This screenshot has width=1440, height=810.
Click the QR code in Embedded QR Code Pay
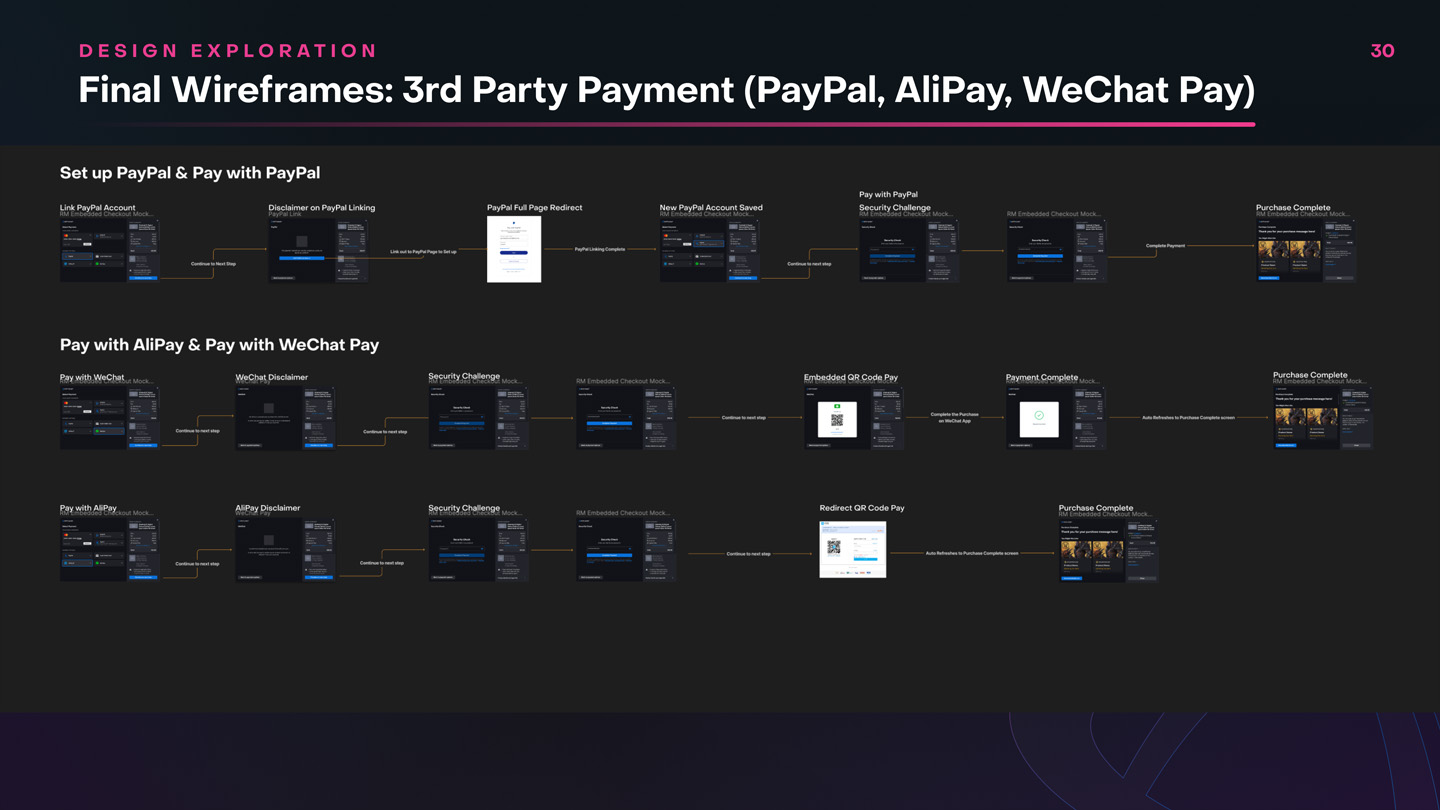point(837,421)
